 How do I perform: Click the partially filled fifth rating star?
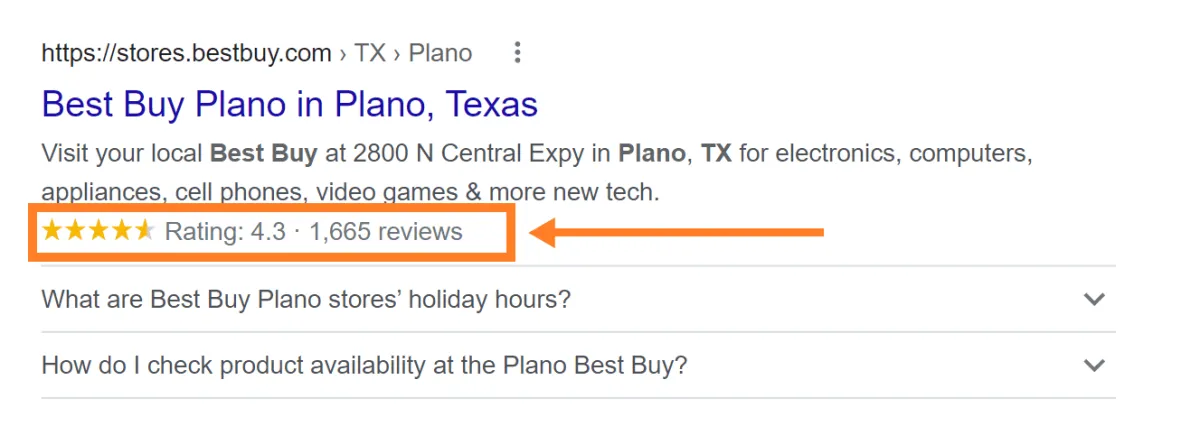click(144, 232)
